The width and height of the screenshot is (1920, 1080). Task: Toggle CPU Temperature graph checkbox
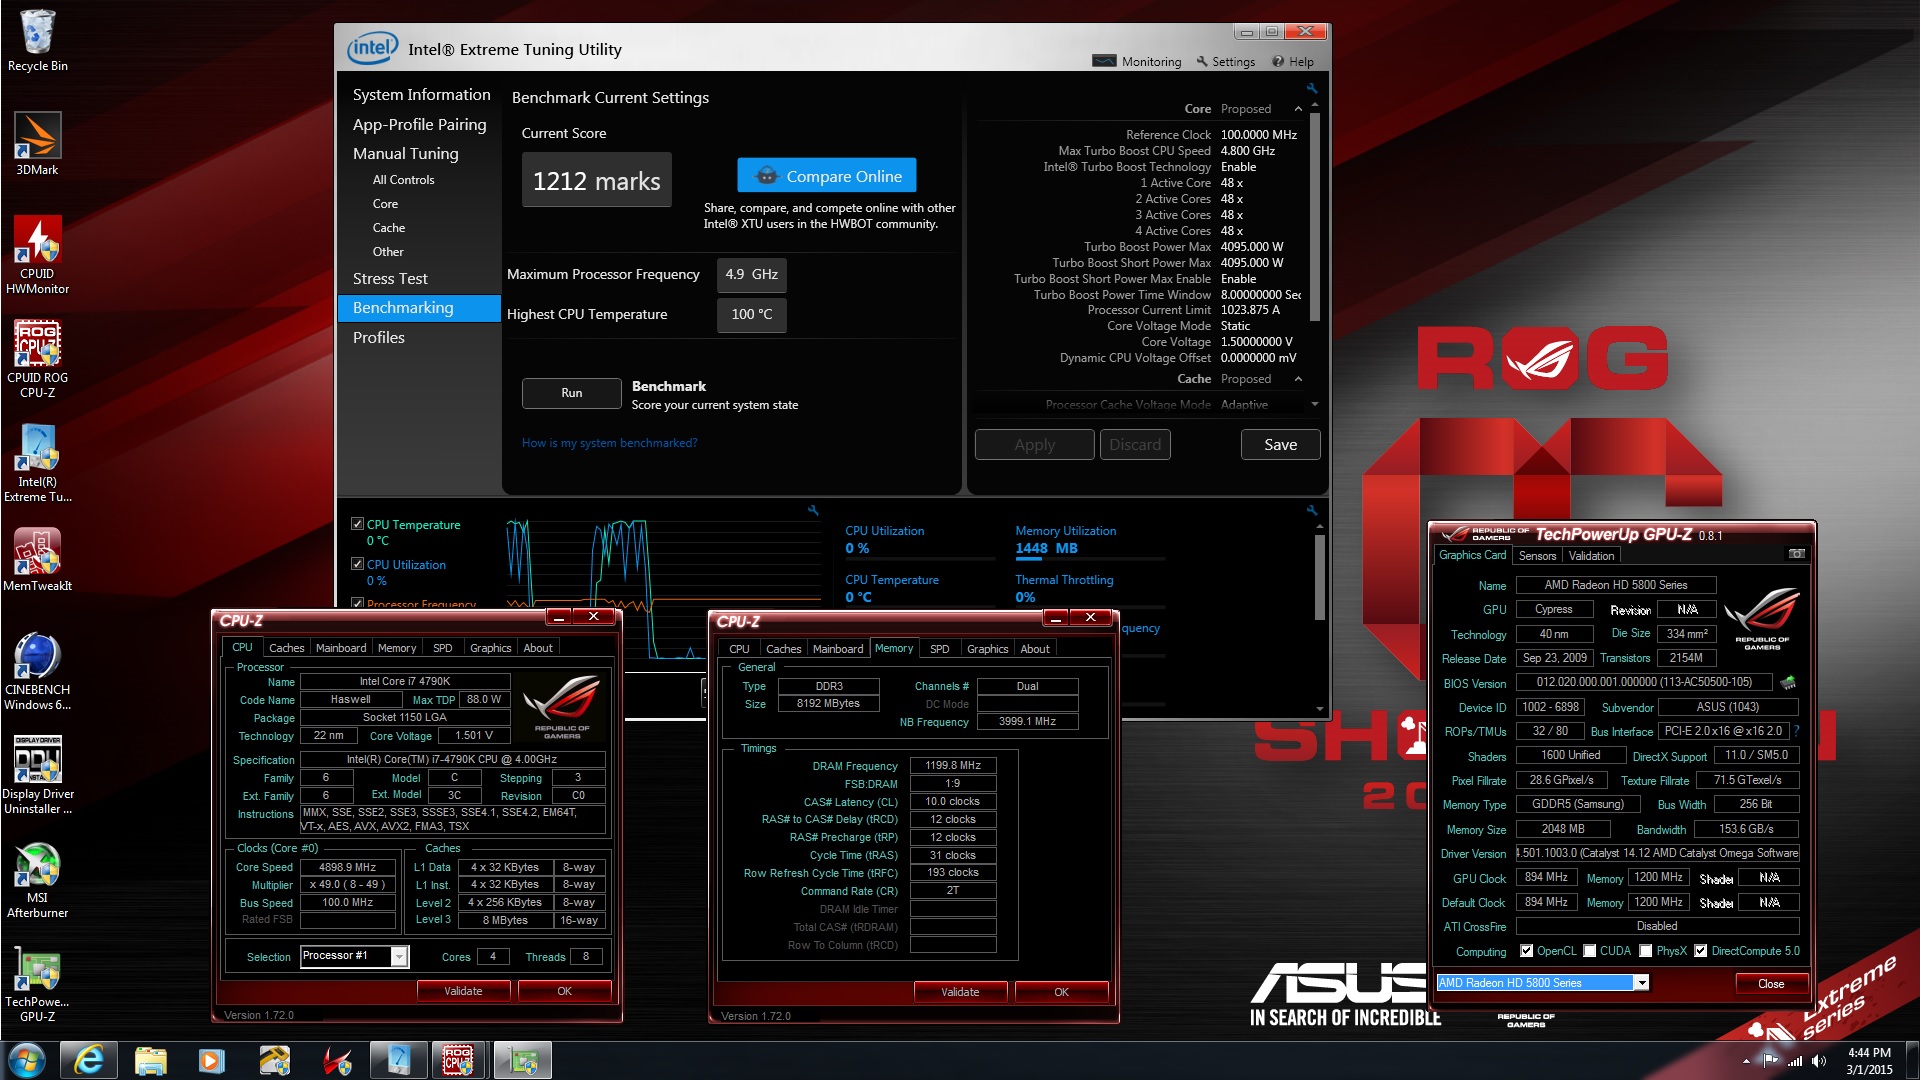coord(357,524)
